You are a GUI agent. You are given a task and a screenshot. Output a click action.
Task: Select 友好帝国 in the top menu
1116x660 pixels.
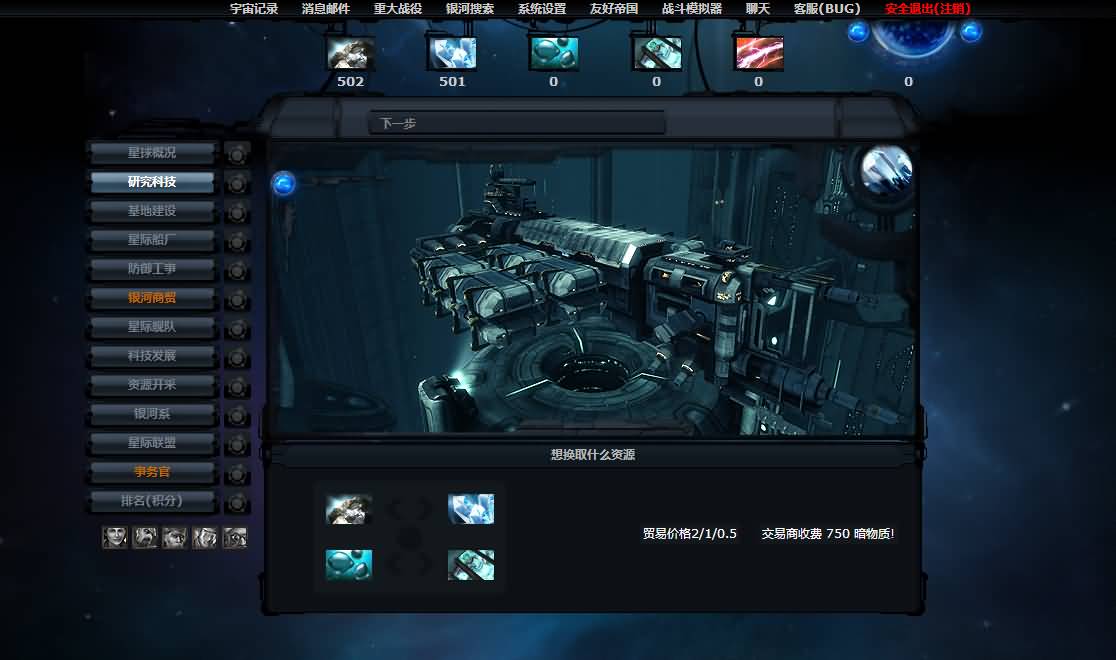(614, 9)
